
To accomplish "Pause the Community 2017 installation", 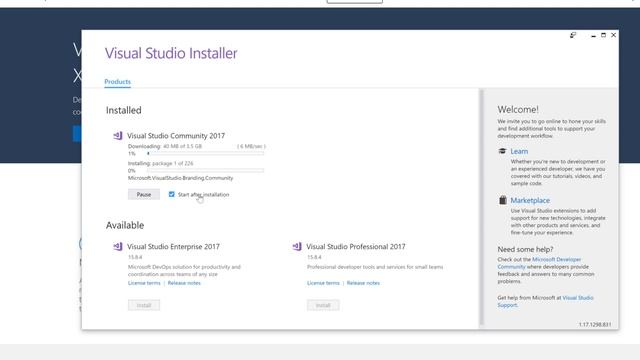I will tap(144, 194).
